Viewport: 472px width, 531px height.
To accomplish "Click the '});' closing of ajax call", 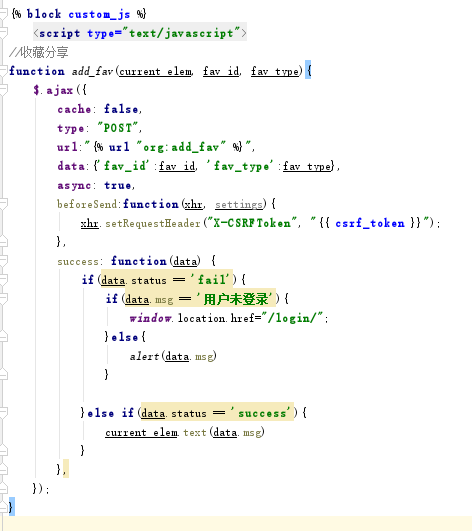I will coord(41,488).
